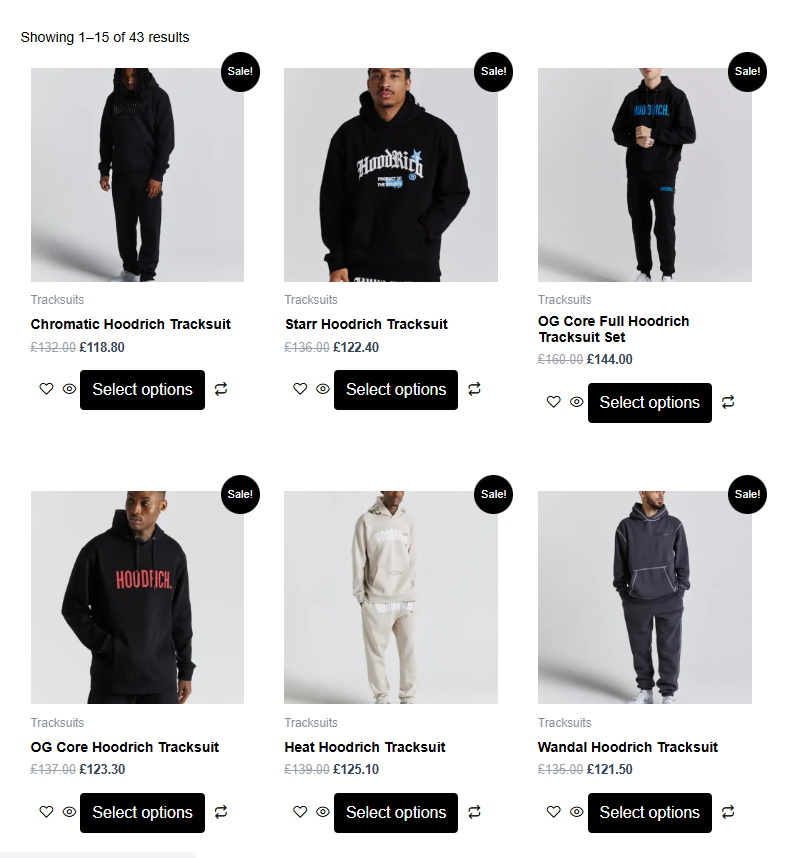Compare icon for OG Core Full Tracksuit Set
The width and height of the screenshot is (794, 858).
click(x=728, y=402)
